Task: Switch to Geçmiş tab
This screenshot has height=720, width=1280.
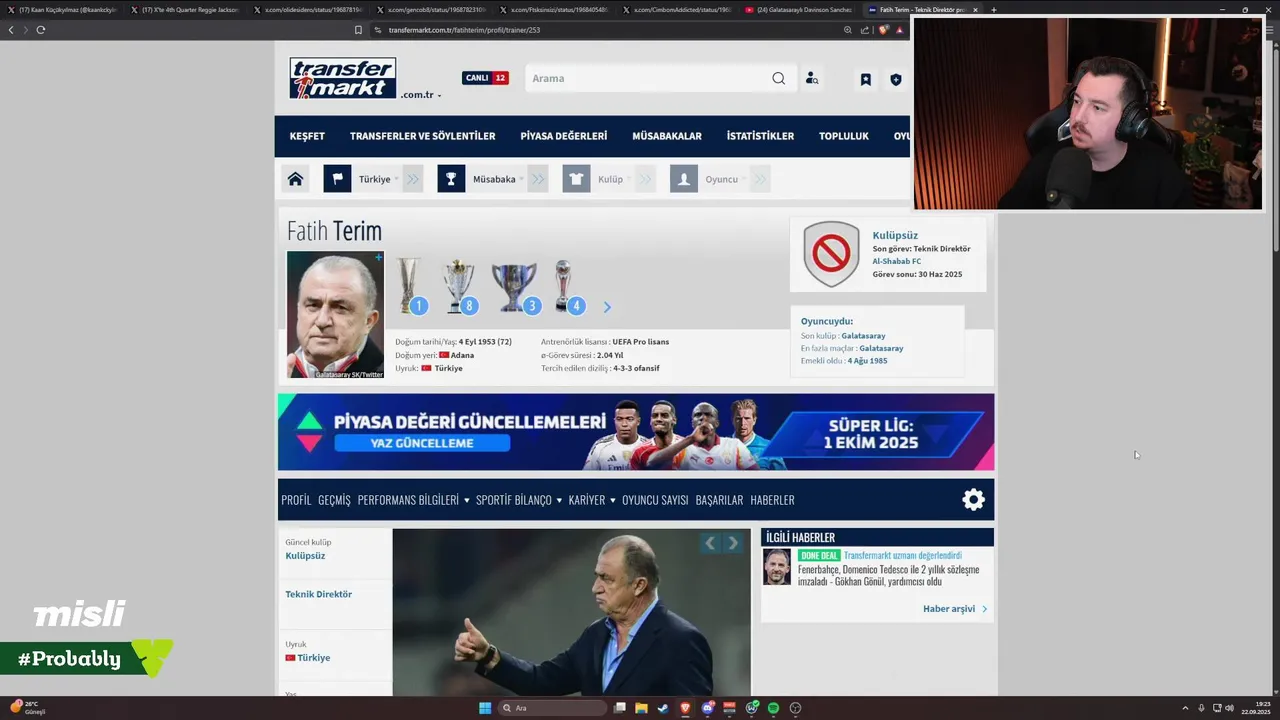Action: (x=334, y=500)
